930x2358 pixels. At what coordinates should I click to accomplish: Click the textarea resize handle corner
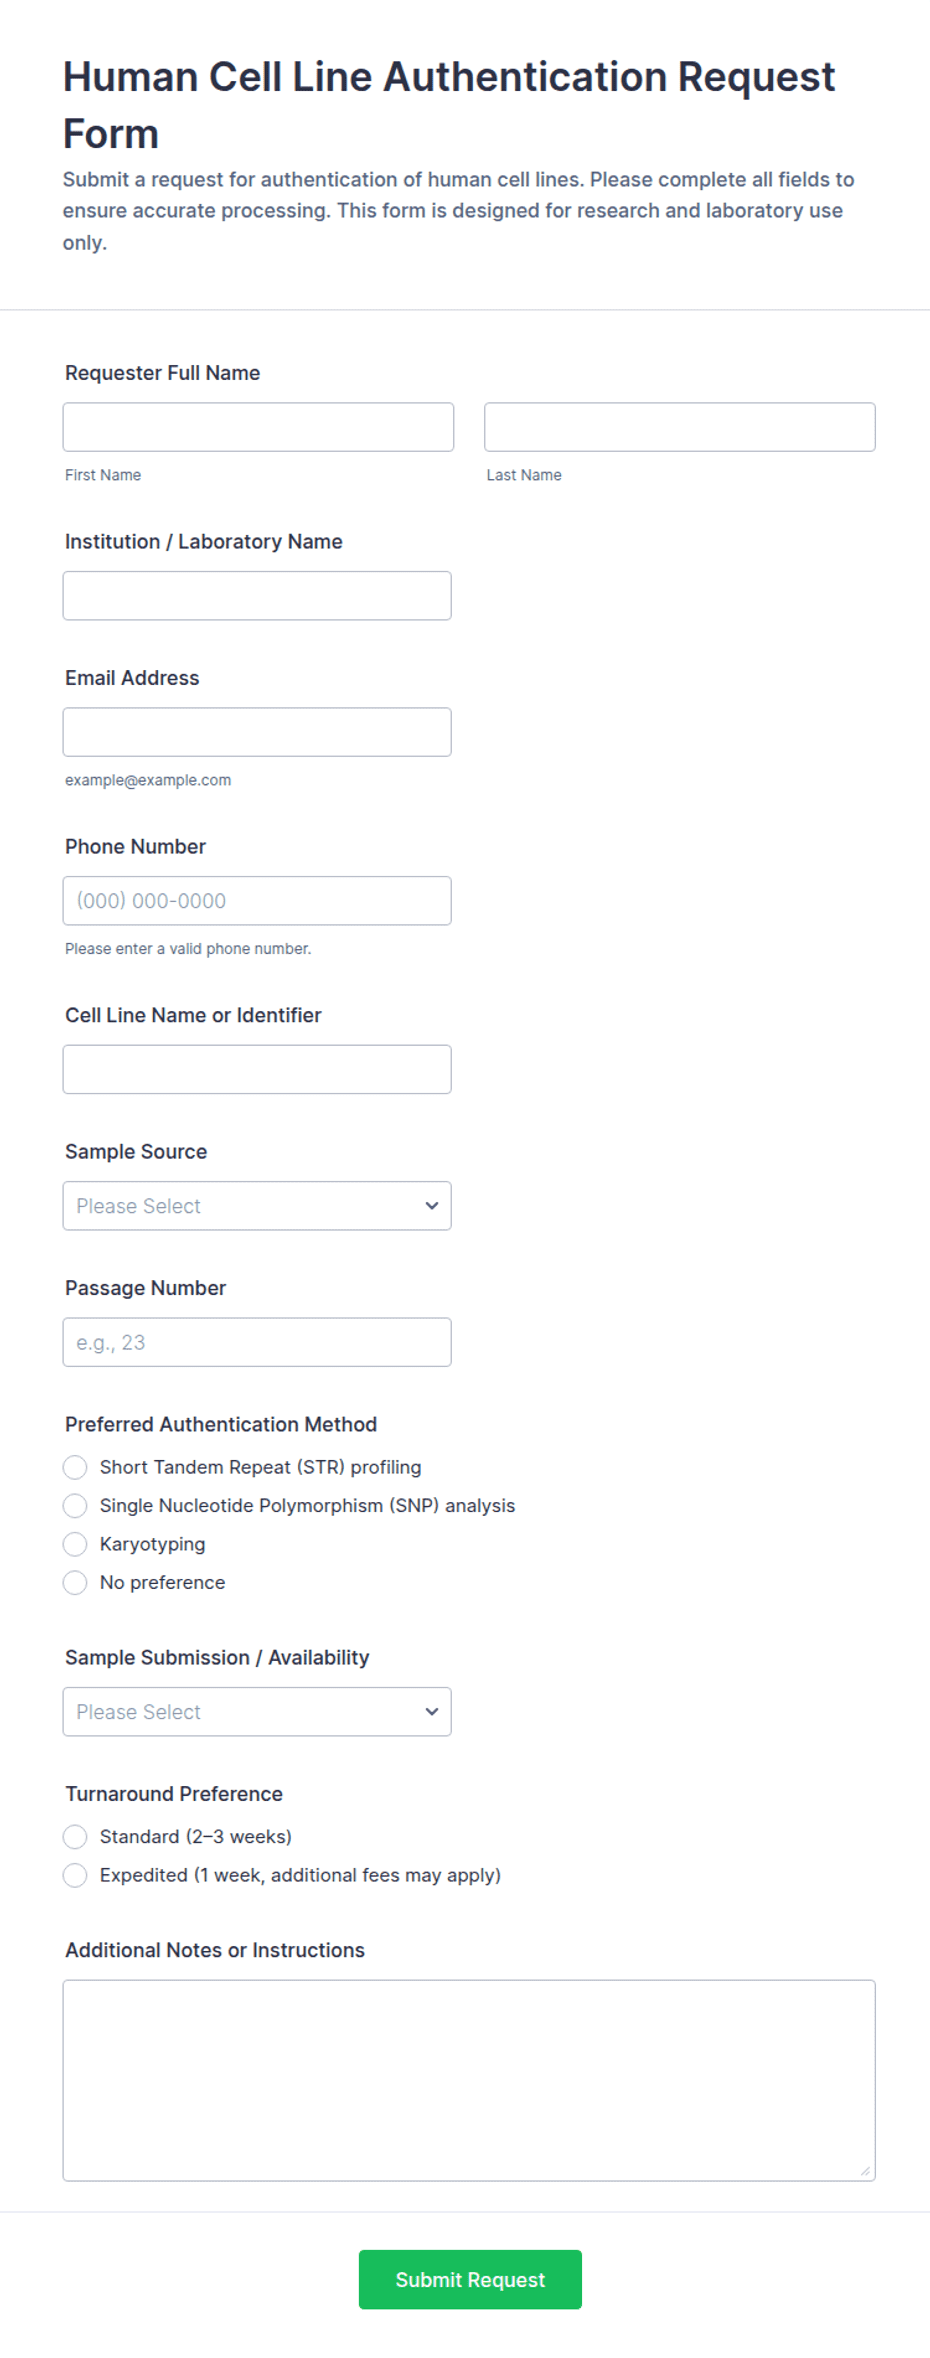[865, 2171]
